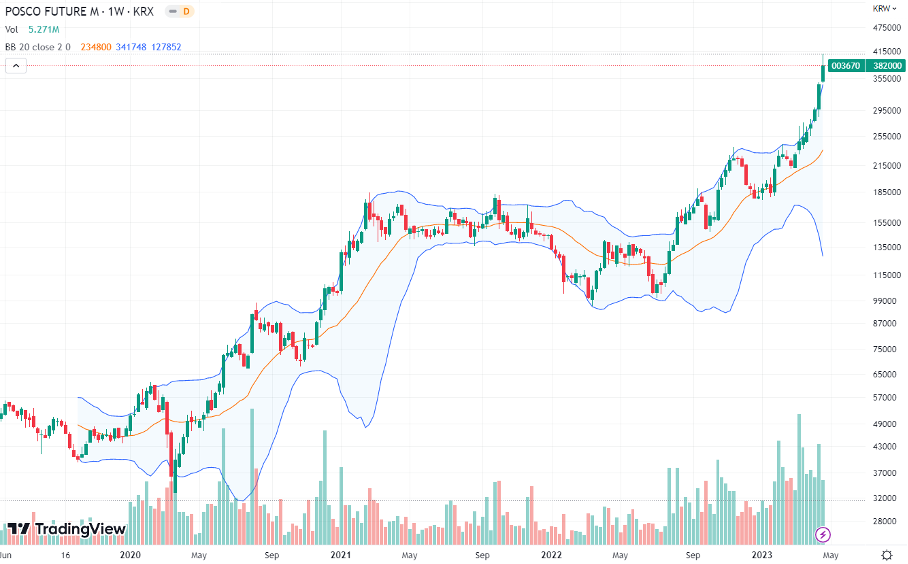Click the TradingView logo
This screenshot has height=564, width=908.
[67, 529]
